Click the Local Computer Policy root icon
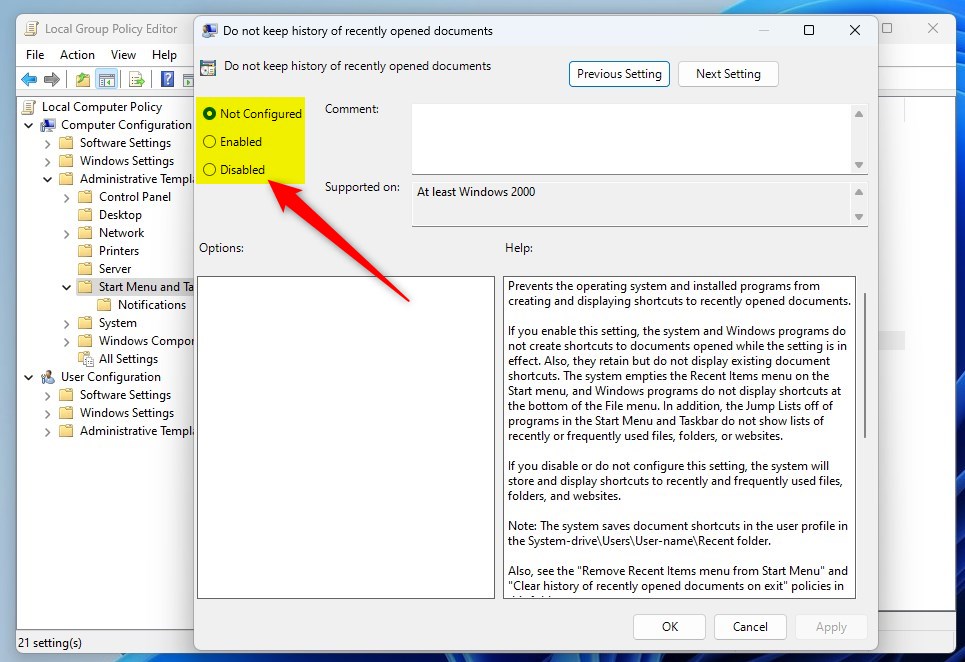Screen dimensions: 965x662 (29, 107)
